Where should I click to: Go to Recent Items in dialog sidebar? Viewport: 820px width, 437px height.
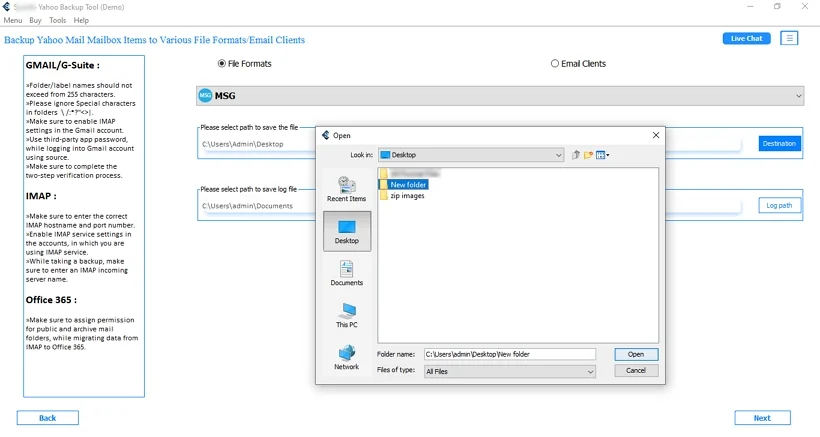point(346,189)
